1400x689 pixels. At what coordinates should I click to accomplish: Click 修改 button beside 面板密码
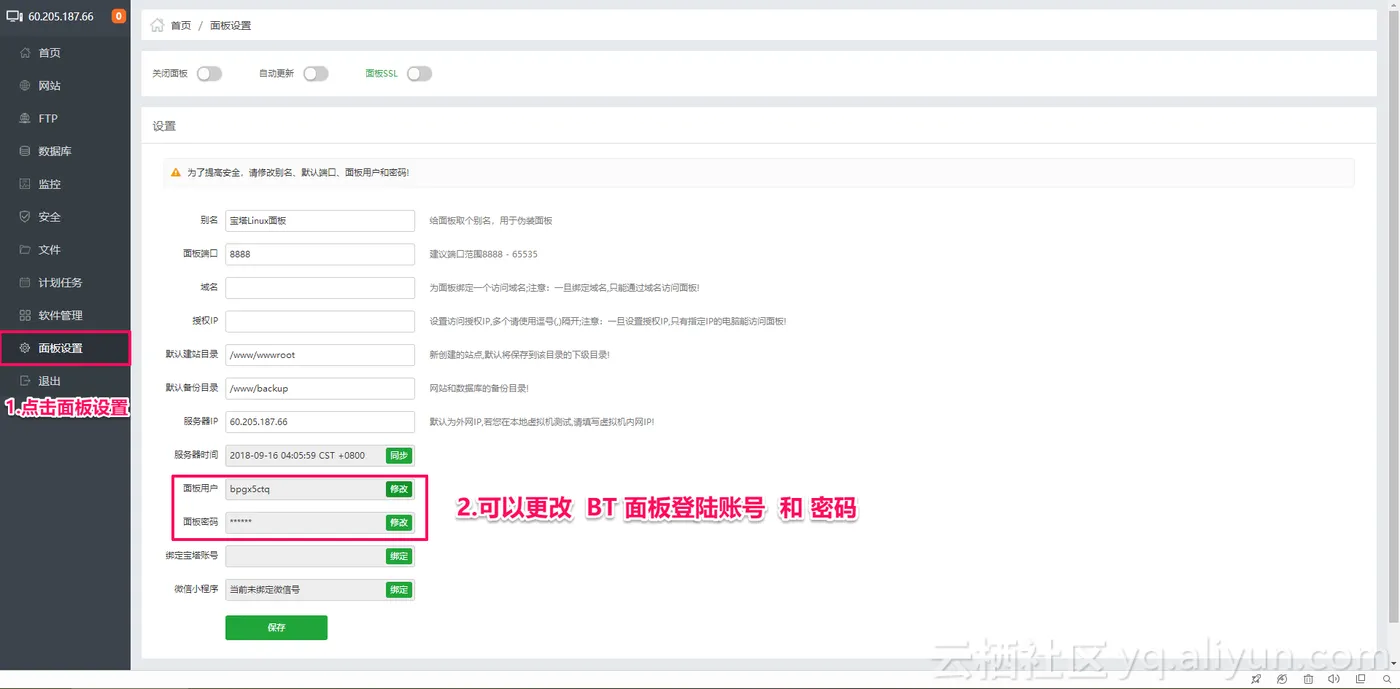click(399, 523)
